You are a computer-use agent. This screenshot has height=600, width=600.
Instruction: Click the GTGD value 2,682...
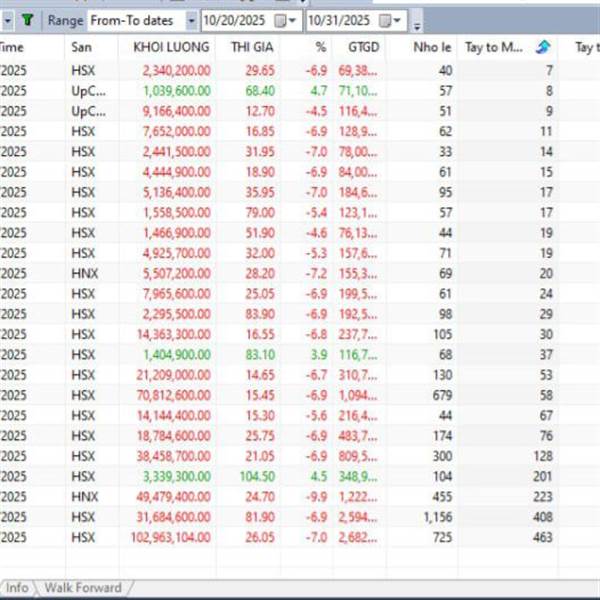coord(358,537)
